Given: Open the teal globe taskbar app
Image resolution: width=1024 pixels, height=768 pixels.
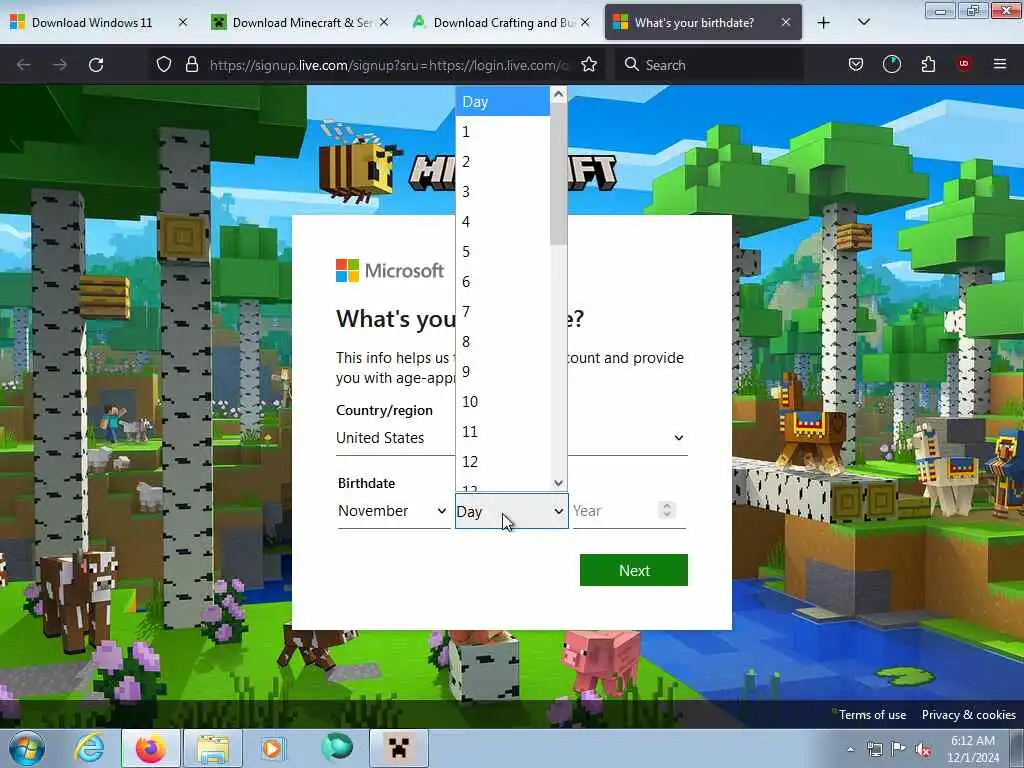Looking at the screenshot, I should pos(336,748).
